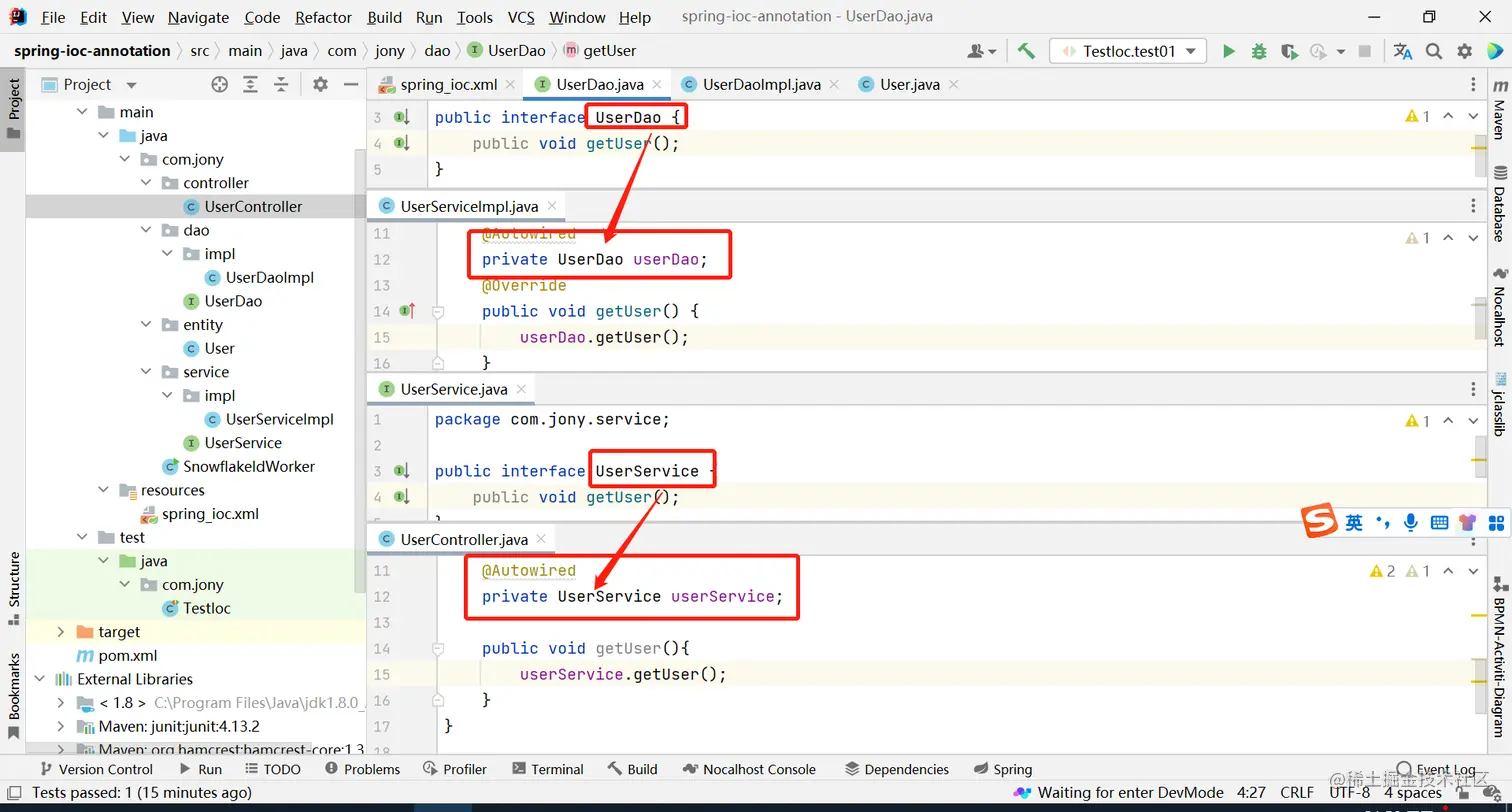Switch to the spring_ioc.xml editor tab
The height and width of the screenshot is (812, 1512).
click(x=449, y=85)
